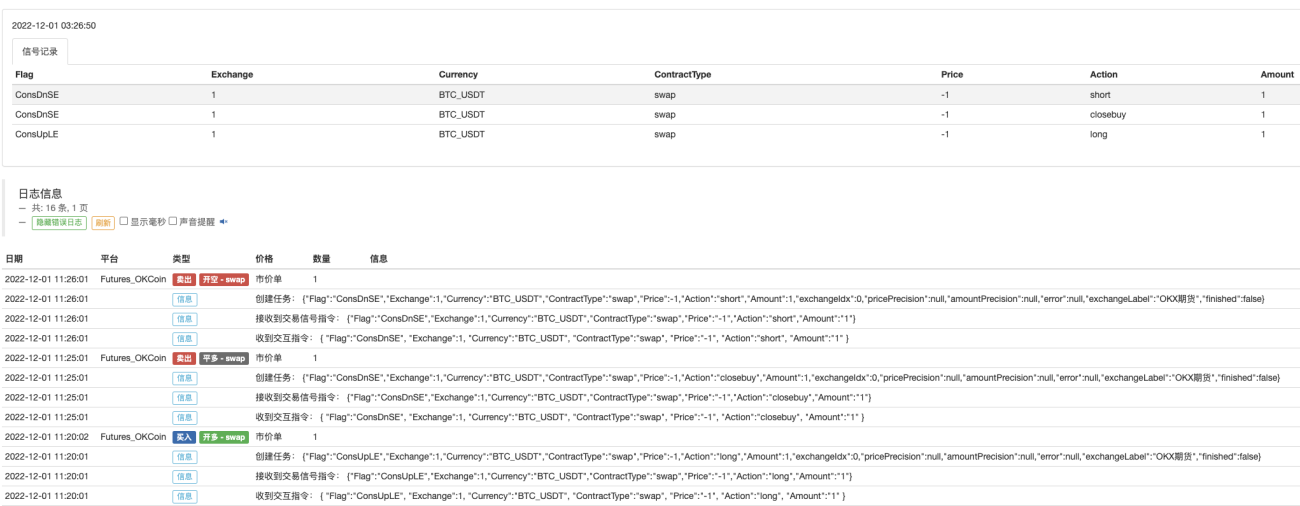
Task: Click the 信息 log column header
Action: pos(379,259)
